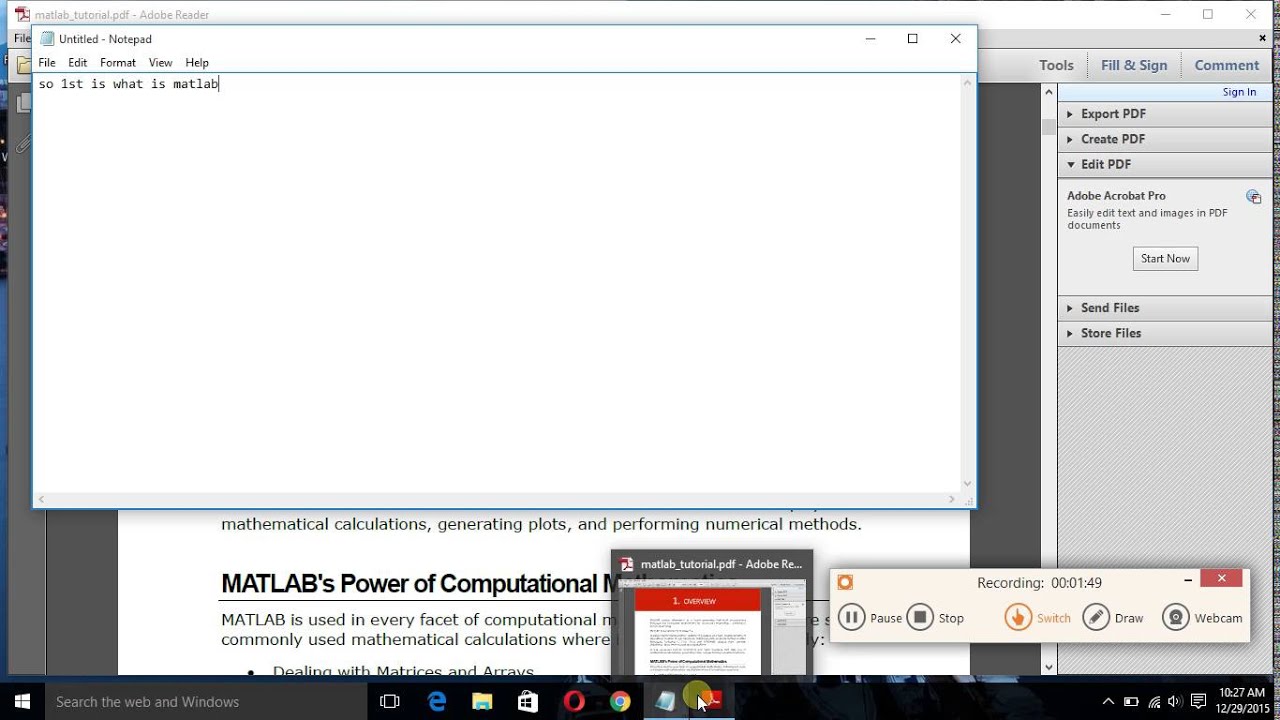Viewport: 1280px width, 720px height.
Task: Open Notepad Help menu
Action: click(197, 62)
